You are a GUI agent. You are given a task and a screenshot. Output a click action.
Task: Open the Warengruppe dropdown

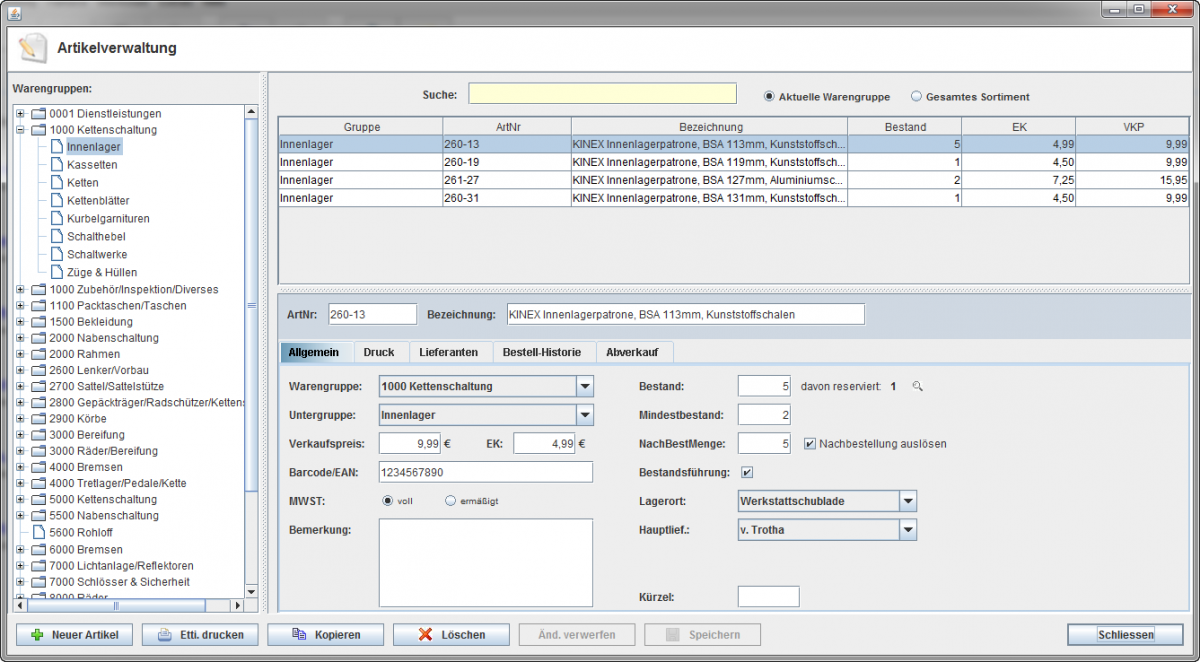[x=585, y=387]
